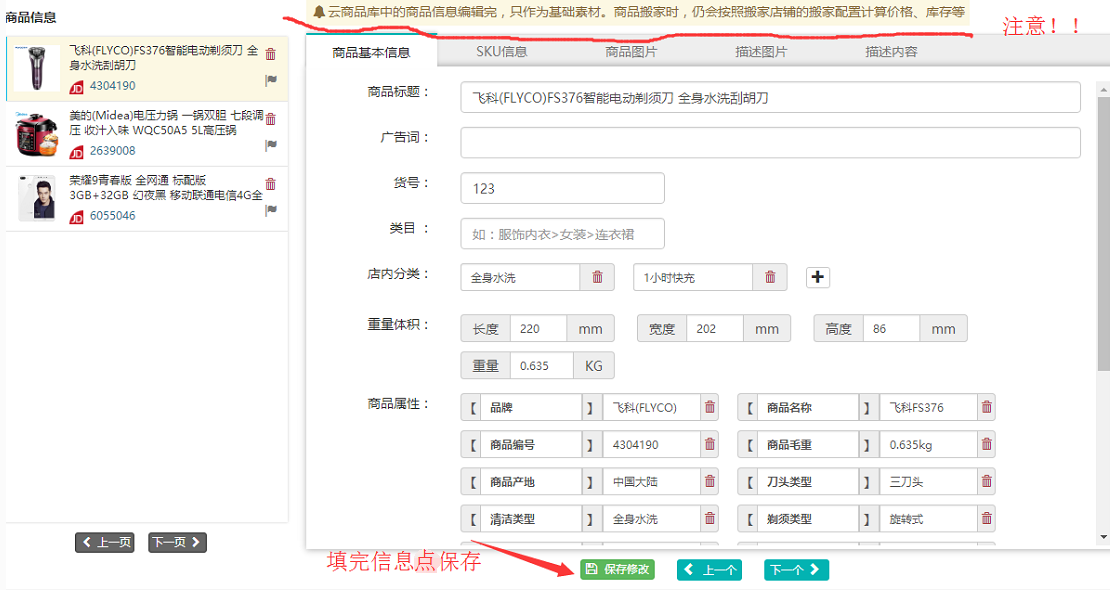Screen dimensions: 1110x590
Task: Focus the 商品标题 input field
Action: [x=770, y=98]
